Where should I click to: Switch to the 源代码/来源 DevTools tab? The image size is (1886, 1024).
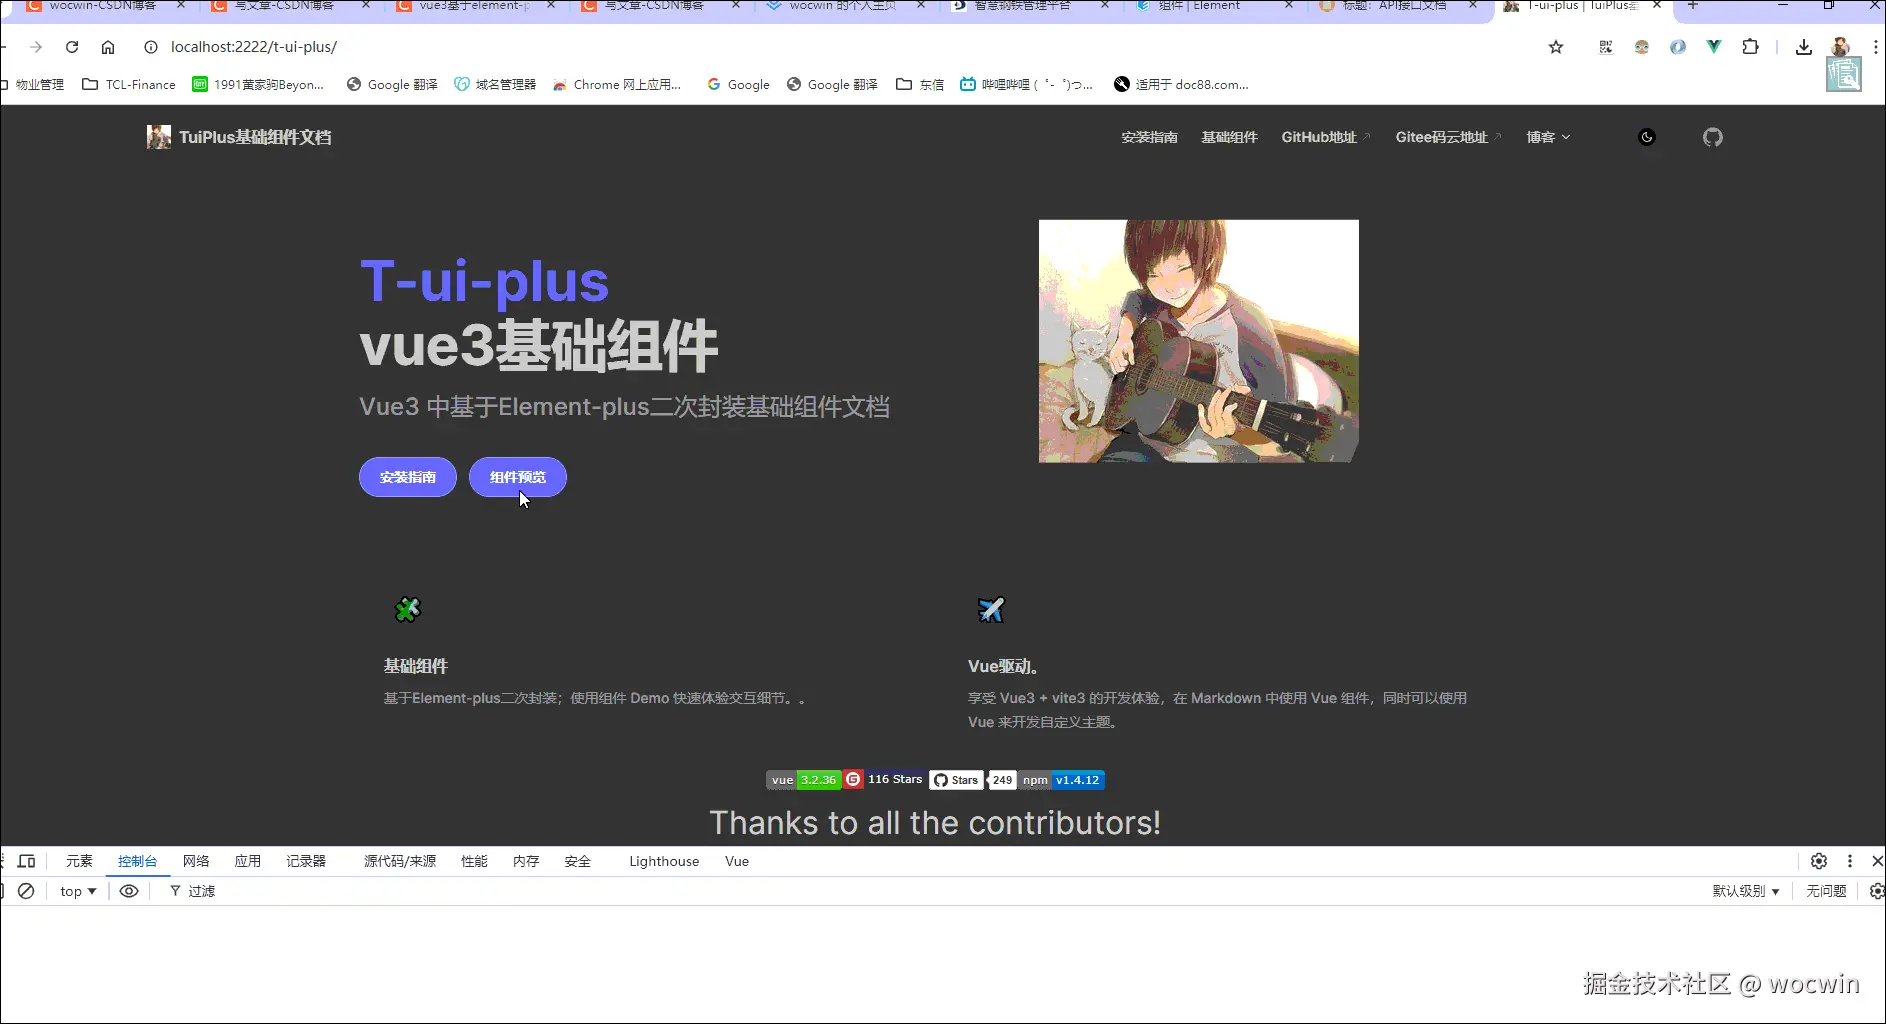[x=400, y=861]
